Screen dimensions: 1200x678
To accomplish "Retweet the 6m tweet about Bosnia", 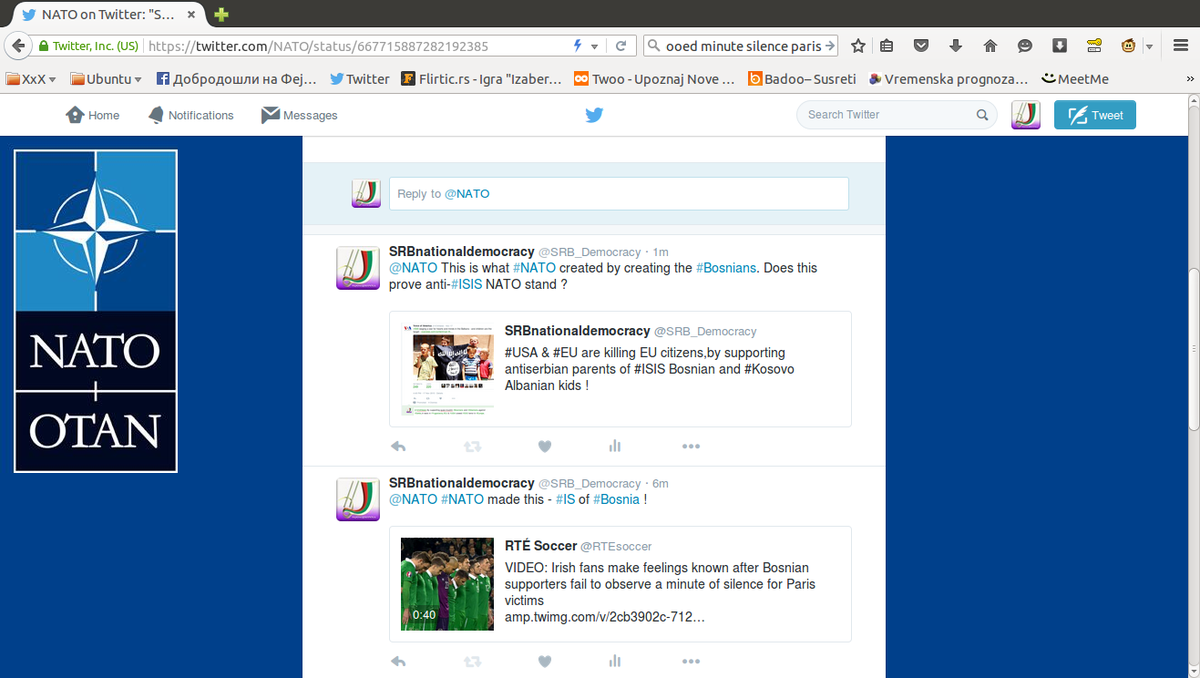I will 473,661.
